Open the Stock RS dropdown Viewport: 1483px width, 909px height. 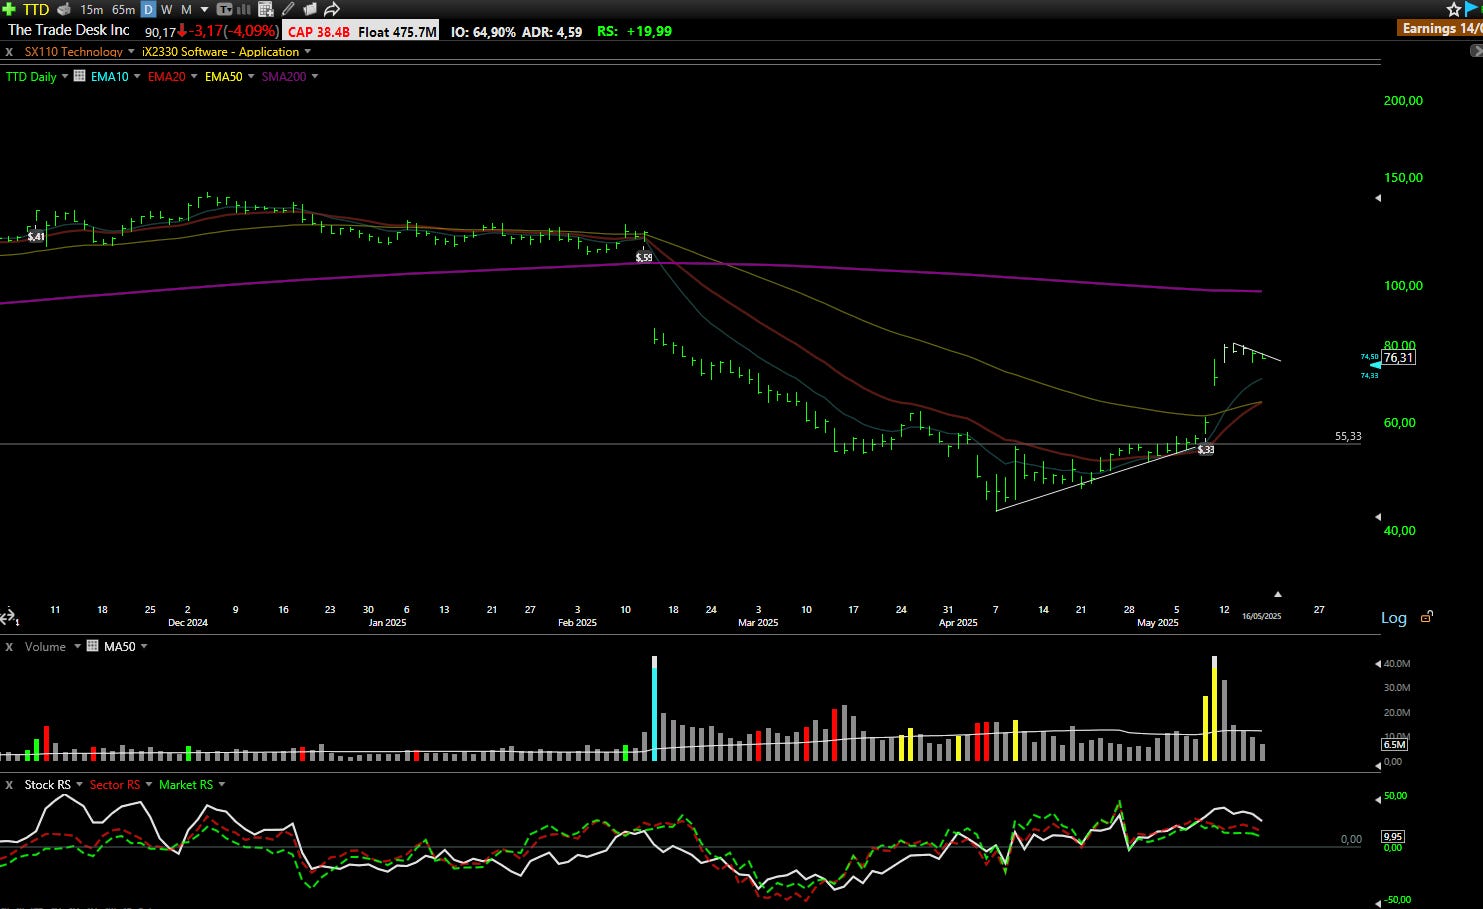(x=79, y=785)
